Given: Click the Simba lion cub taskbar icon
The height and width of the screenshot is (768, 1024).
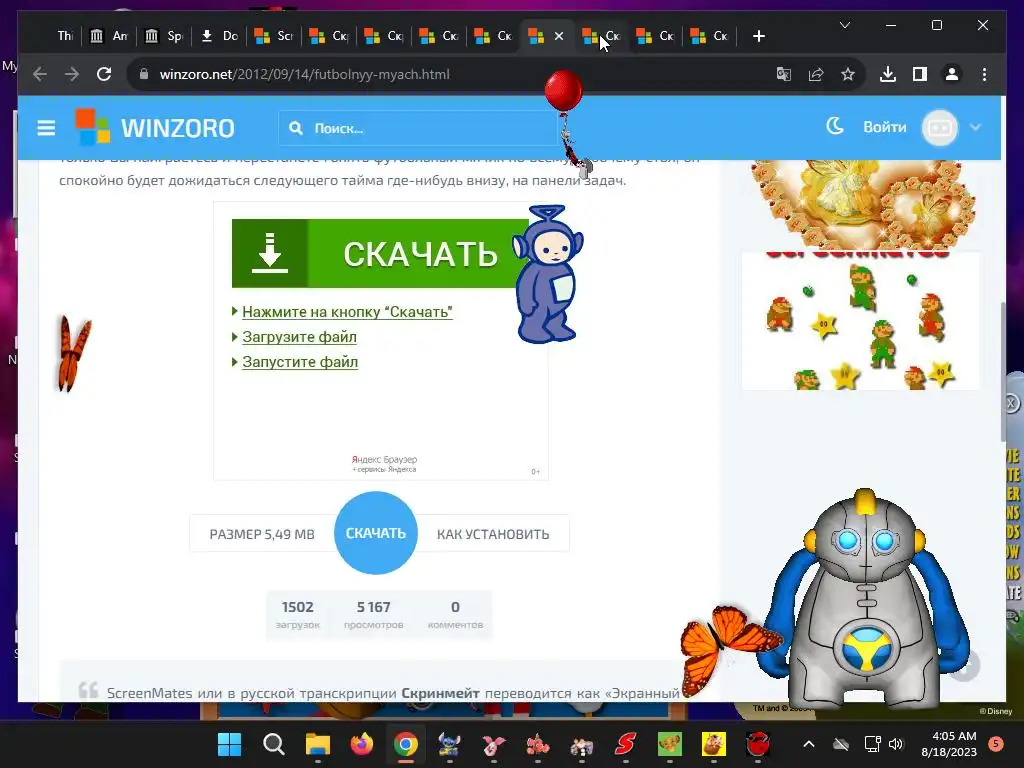Looking at the screenshot, I should click(x=669, y=744).
